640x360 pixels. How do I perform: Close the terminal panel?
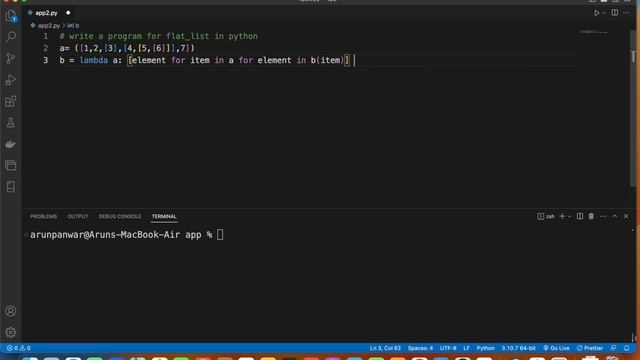click(x=626, y=216)
